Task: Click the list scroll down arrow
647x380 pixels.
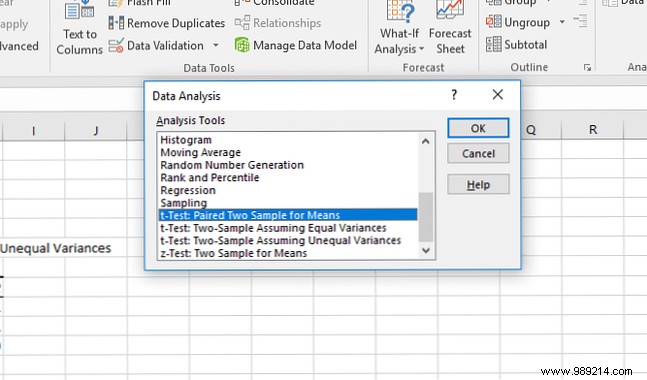Action: (x=426, y=250)
